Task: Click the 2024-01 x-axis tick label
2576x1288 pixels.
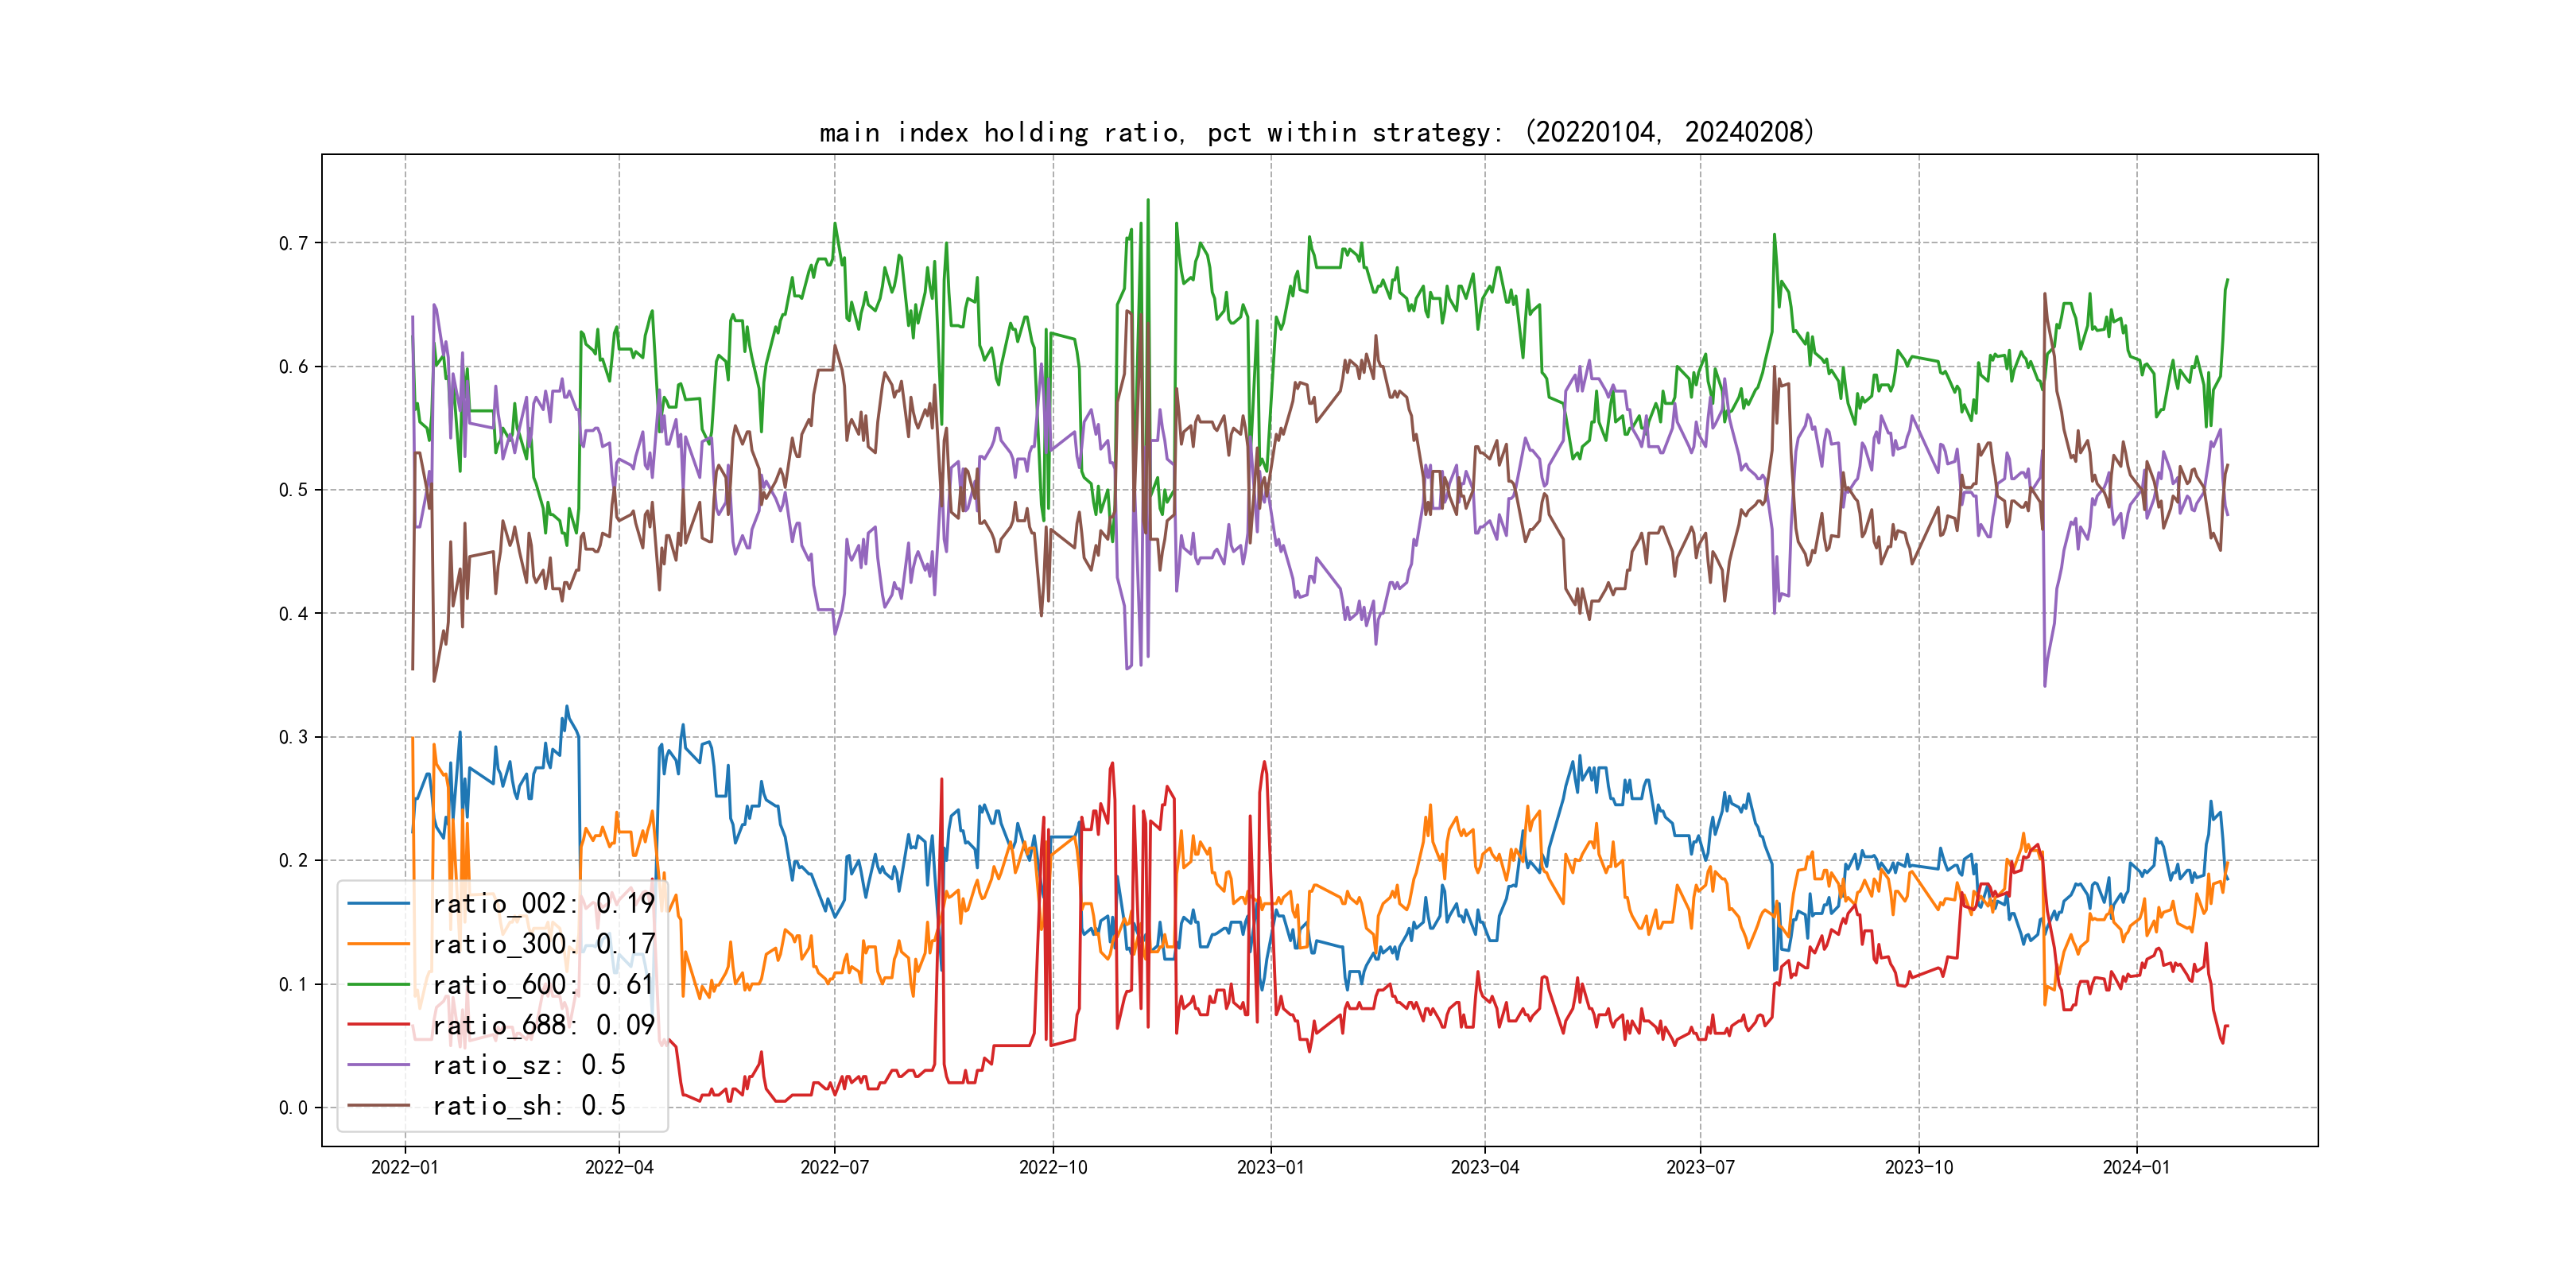Action: click(2137, 1167)
